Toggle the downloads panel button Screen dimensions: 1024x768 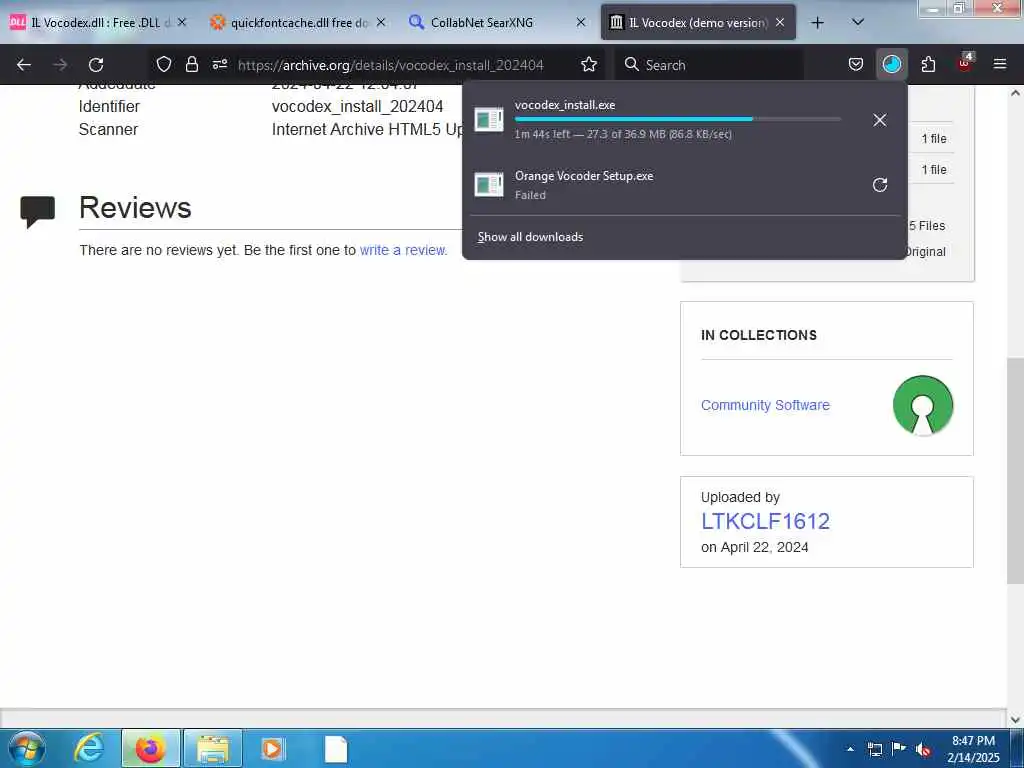click(891, 64)
